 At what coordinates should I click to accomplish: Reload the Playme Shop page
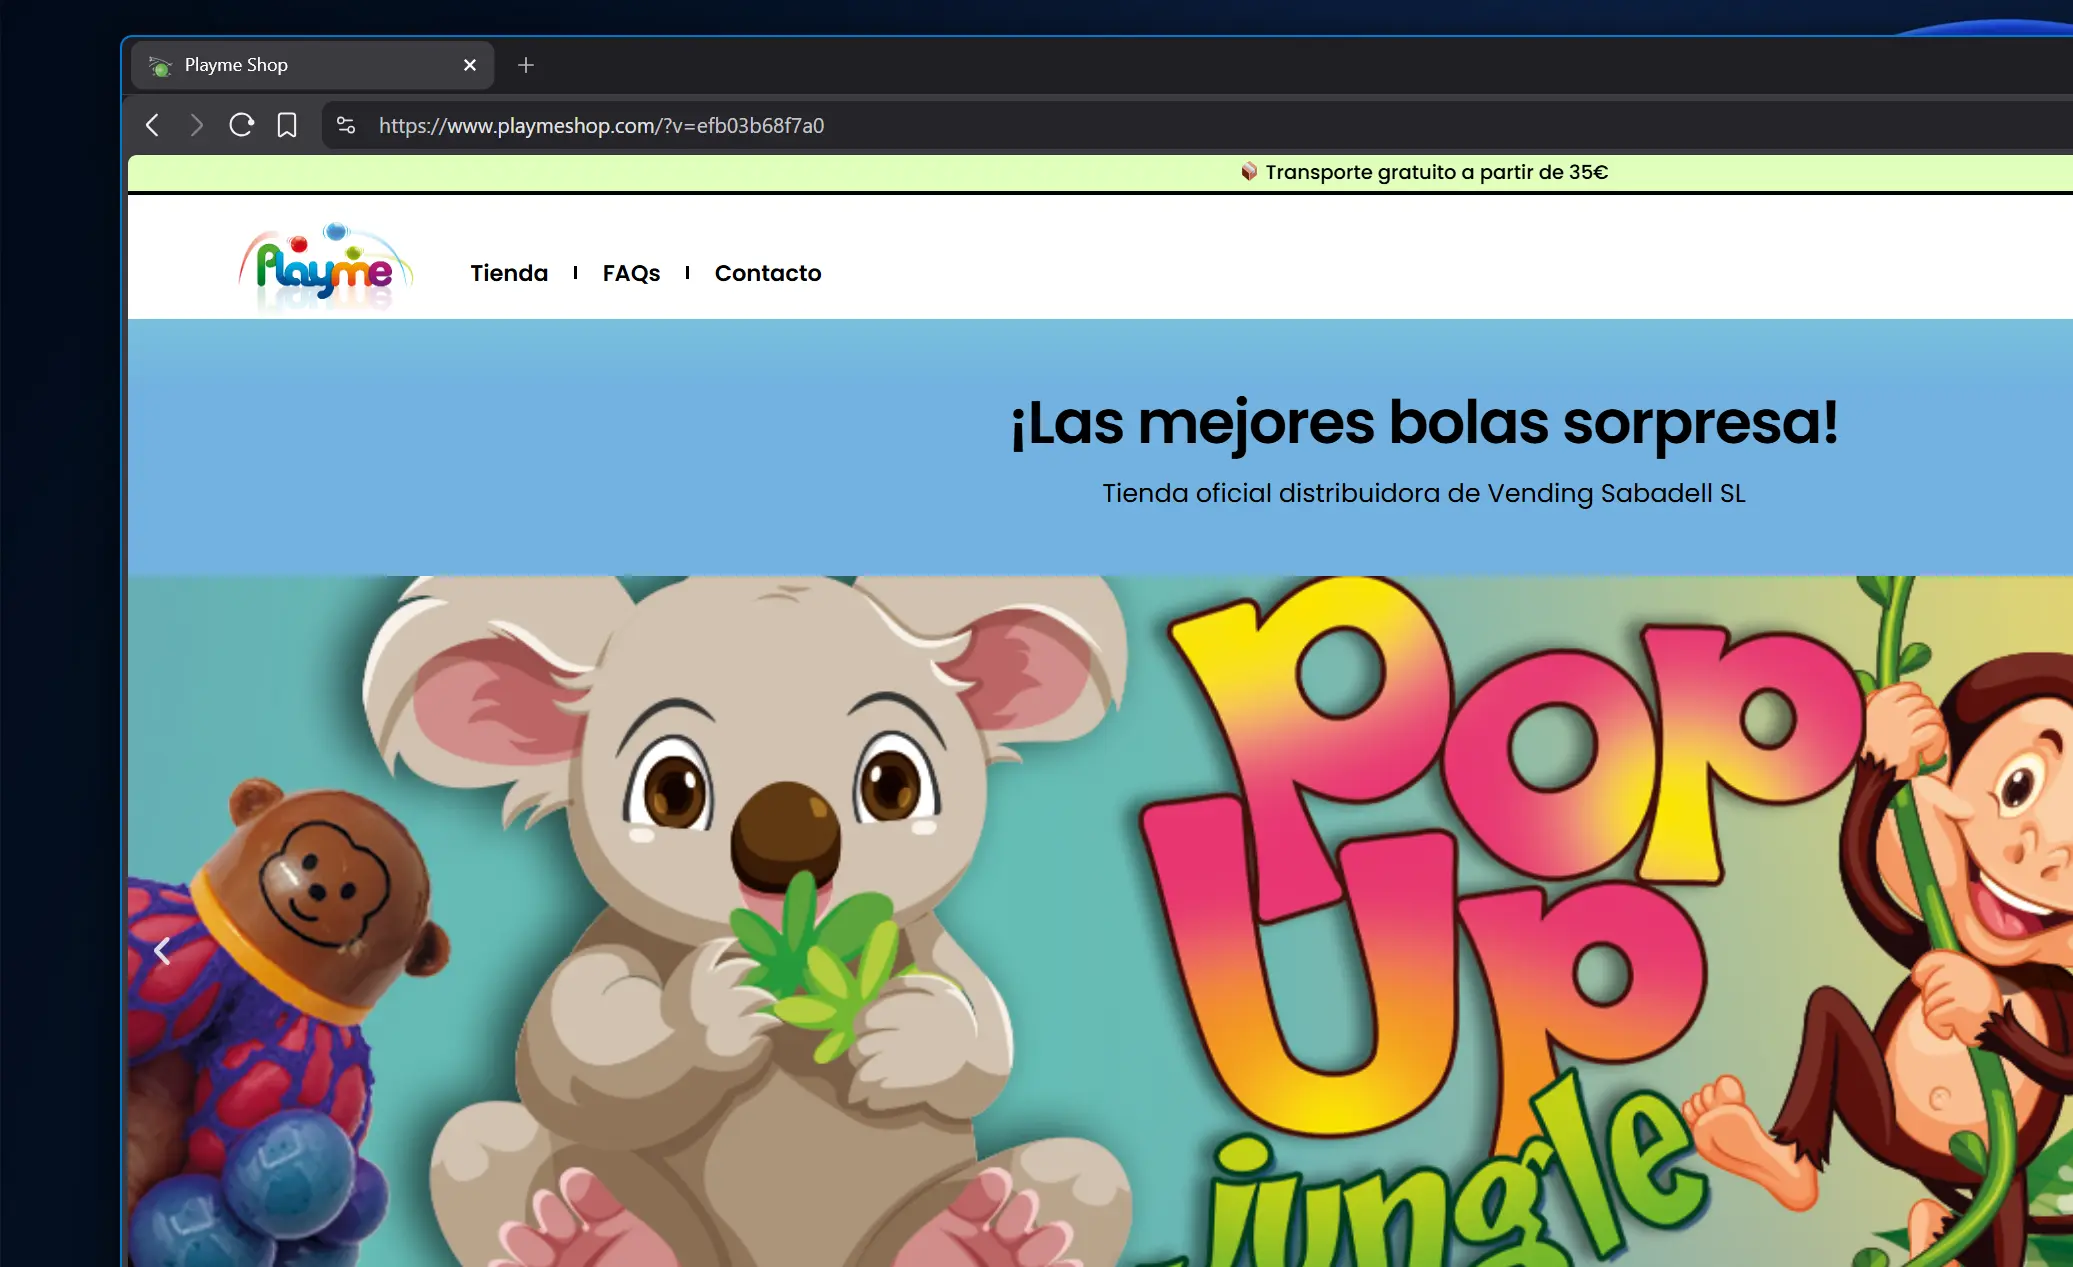241,125
